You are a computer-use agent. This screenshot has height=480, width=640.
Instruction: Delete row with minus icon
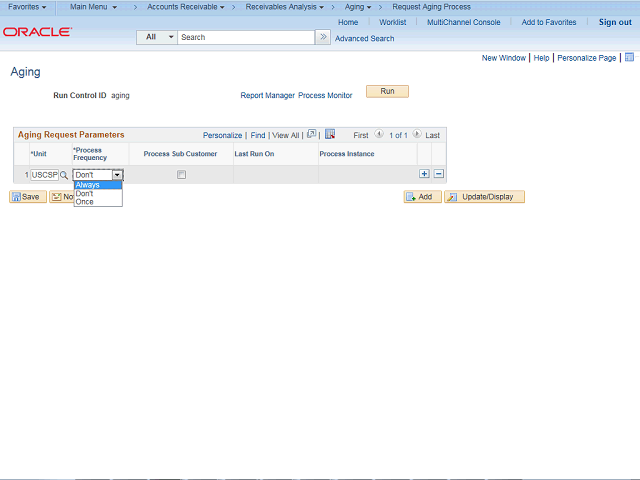pos(439,174)
